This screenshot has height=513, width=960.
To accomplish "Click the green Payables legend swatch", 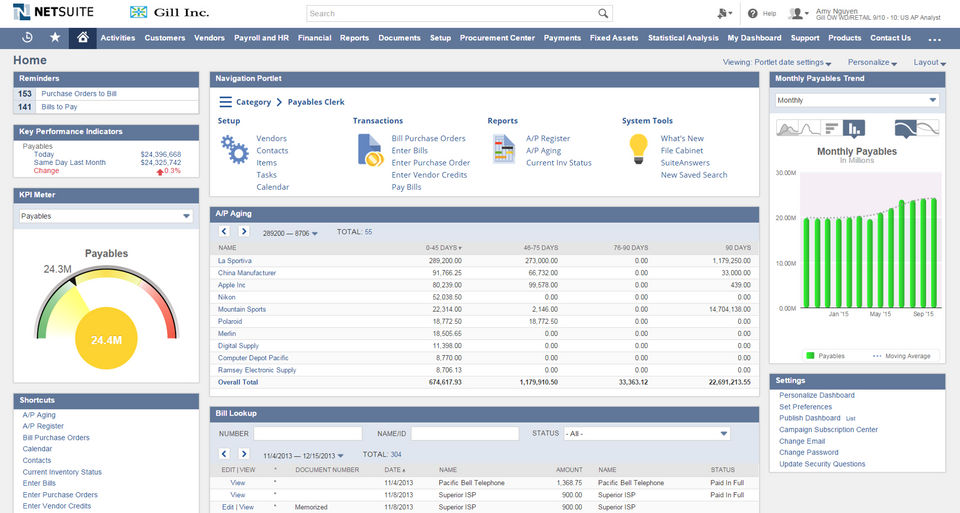I will pyautogui.click(x=808, y=355).
